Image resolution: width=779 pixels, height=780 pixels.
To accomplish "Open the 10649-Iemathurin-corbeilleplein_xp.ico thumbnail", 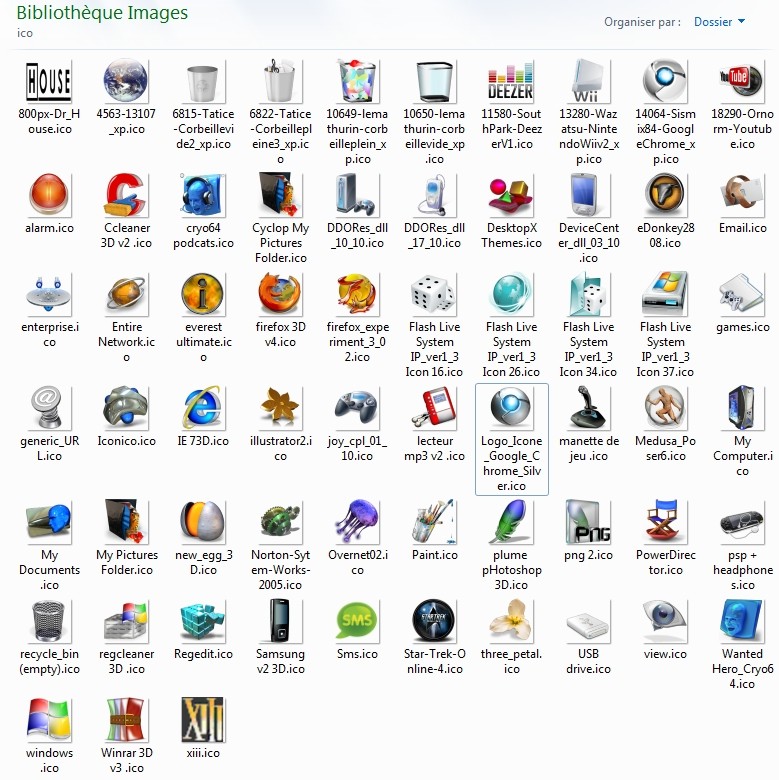I will 357,81.
